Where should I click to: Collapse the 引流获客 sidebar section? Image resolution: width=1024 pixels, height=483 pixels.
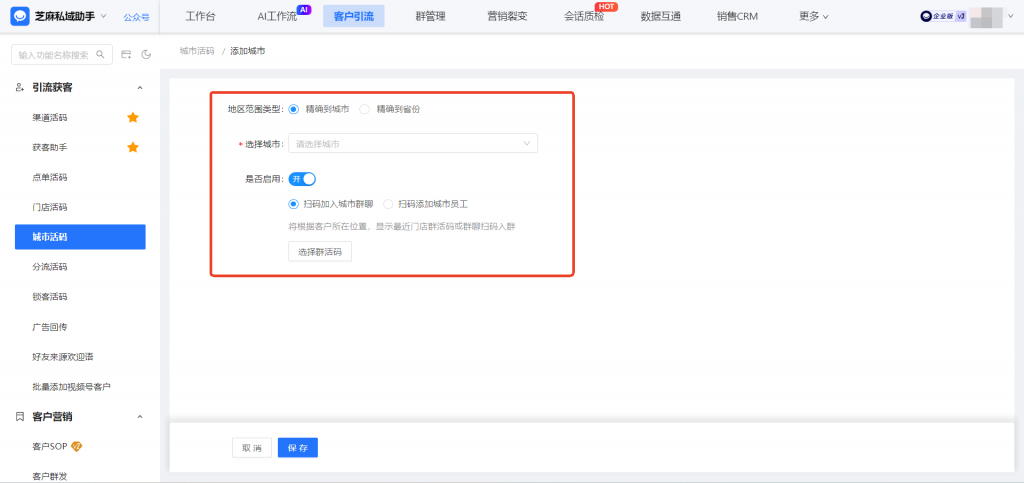coord(139,88)
